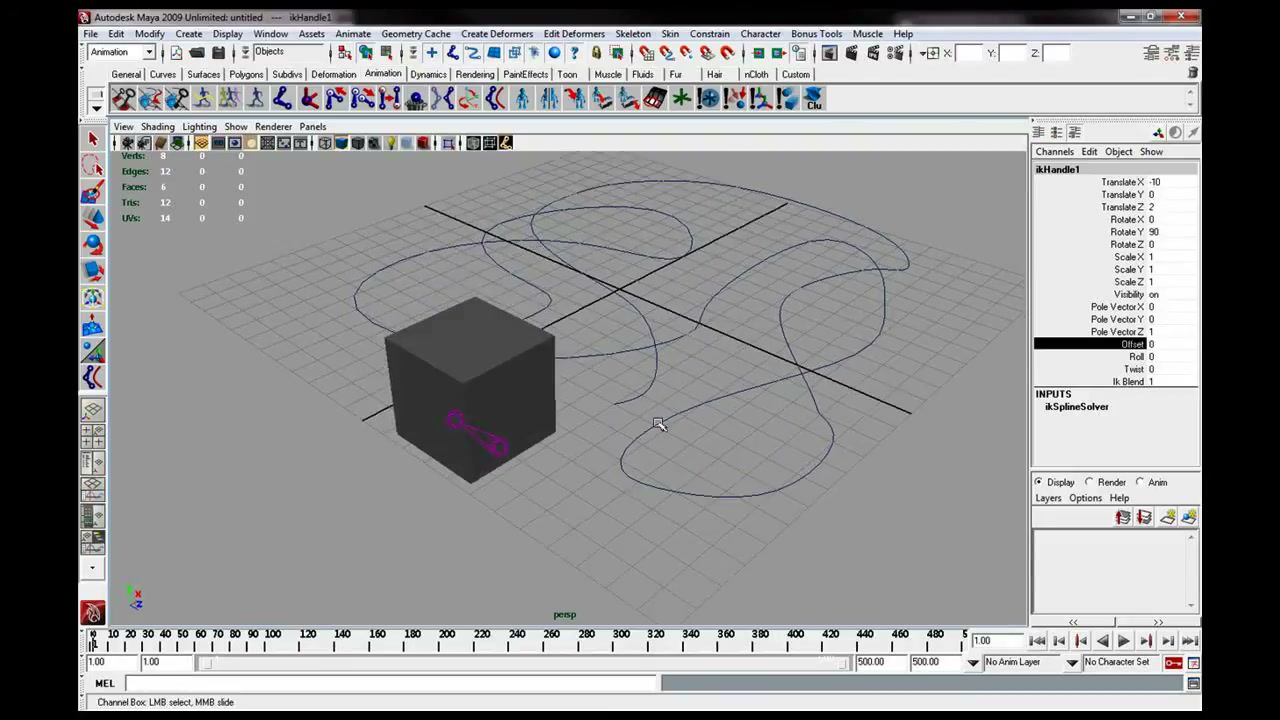
Task: Open the Layers menu in layer editor
Action: (1048, 498)
